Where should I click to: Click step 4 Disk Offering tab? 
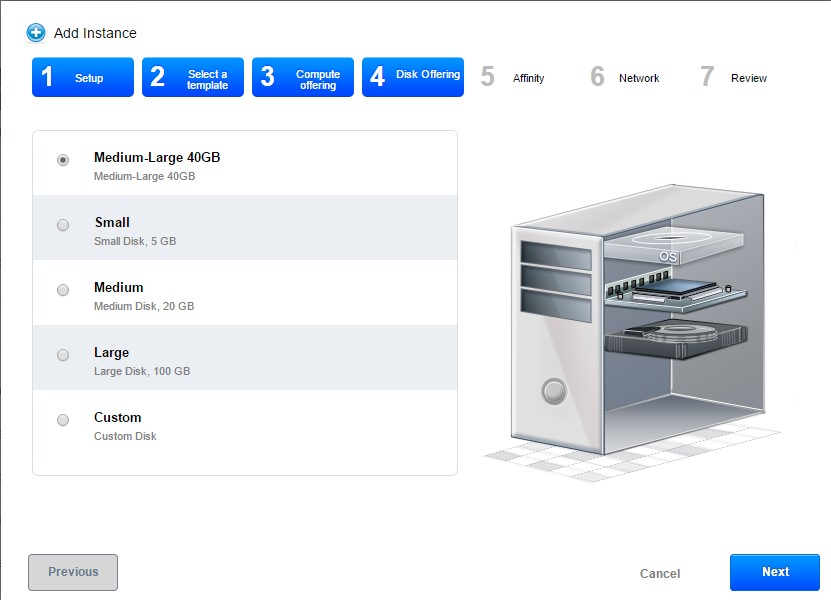tap(413, 76)
